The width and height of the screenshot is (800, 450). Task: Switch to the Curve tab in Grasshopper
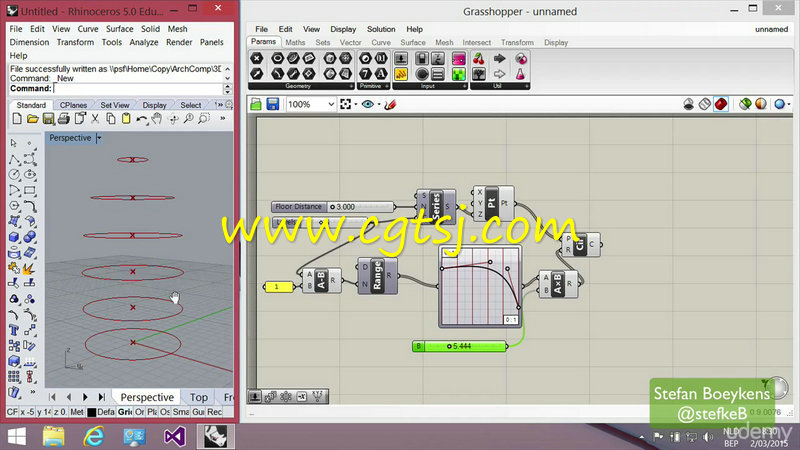tap(381, 42)
